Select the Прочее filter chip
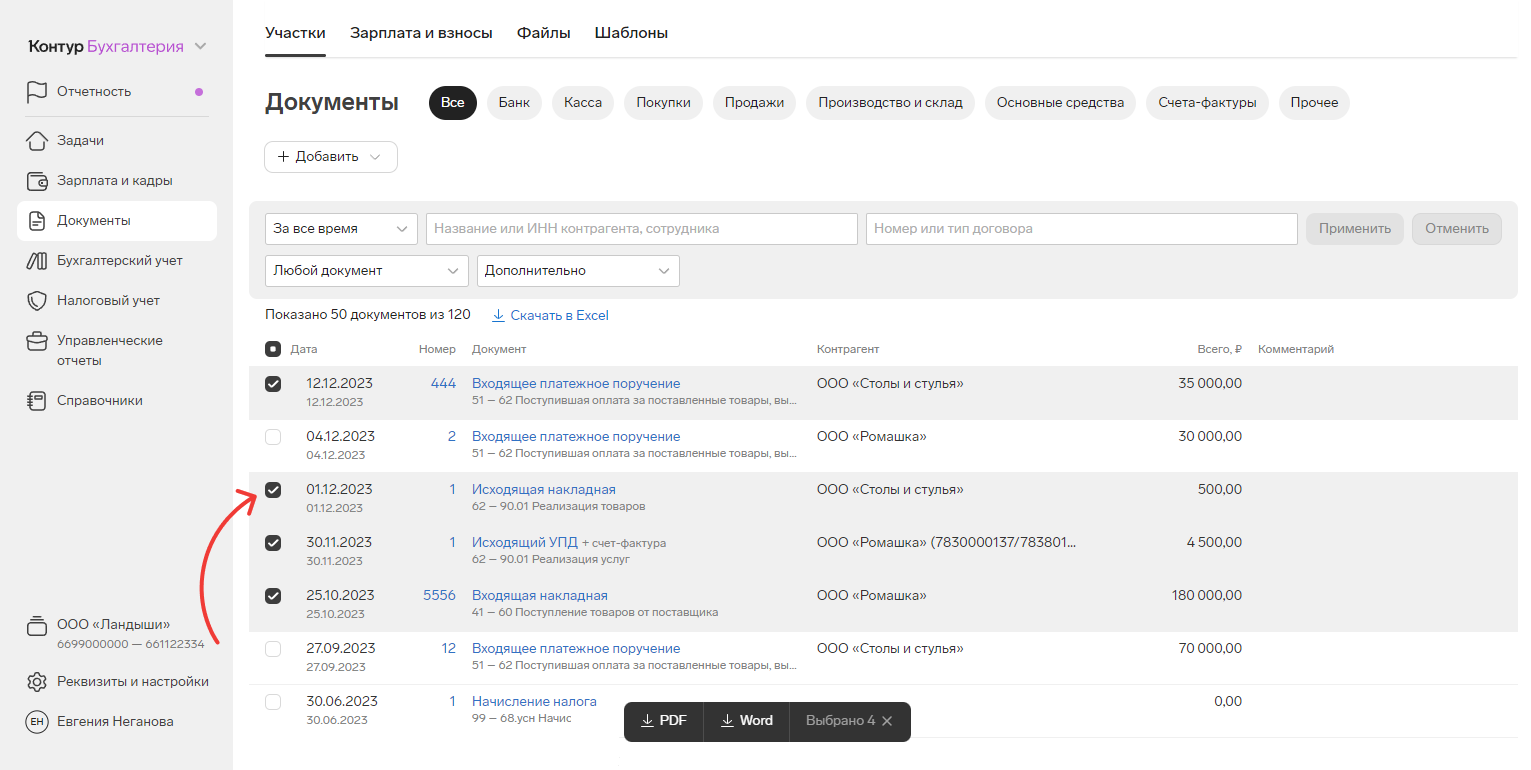 [1314, 103]
